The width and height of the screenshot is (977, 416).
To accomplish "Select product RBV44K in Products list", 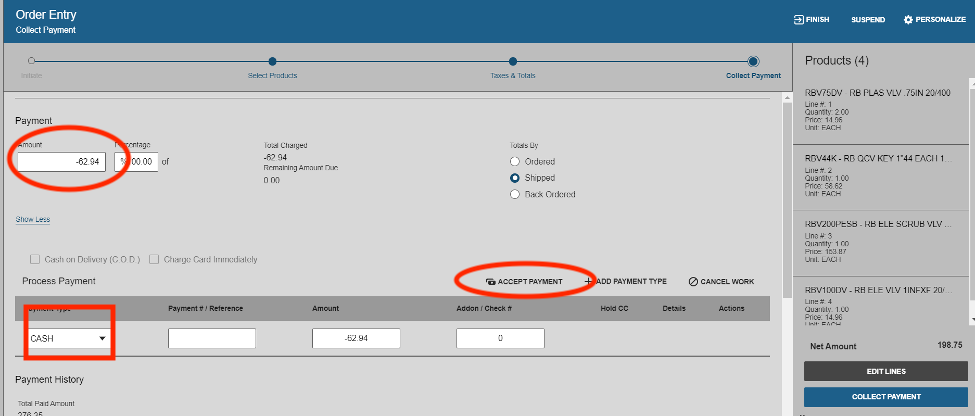I will pos(880,177).
